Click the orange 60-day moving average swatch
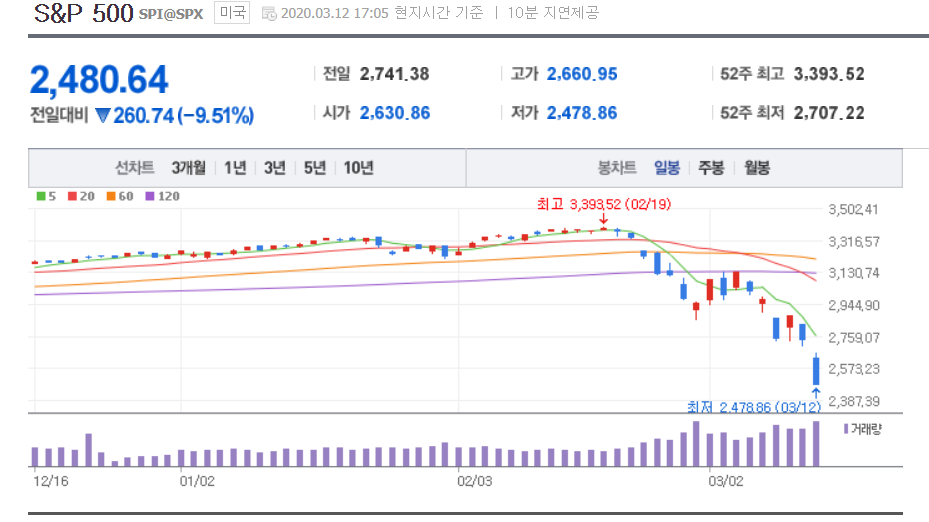929x522 pixels. pyautogui.click(x=111, y=196)
